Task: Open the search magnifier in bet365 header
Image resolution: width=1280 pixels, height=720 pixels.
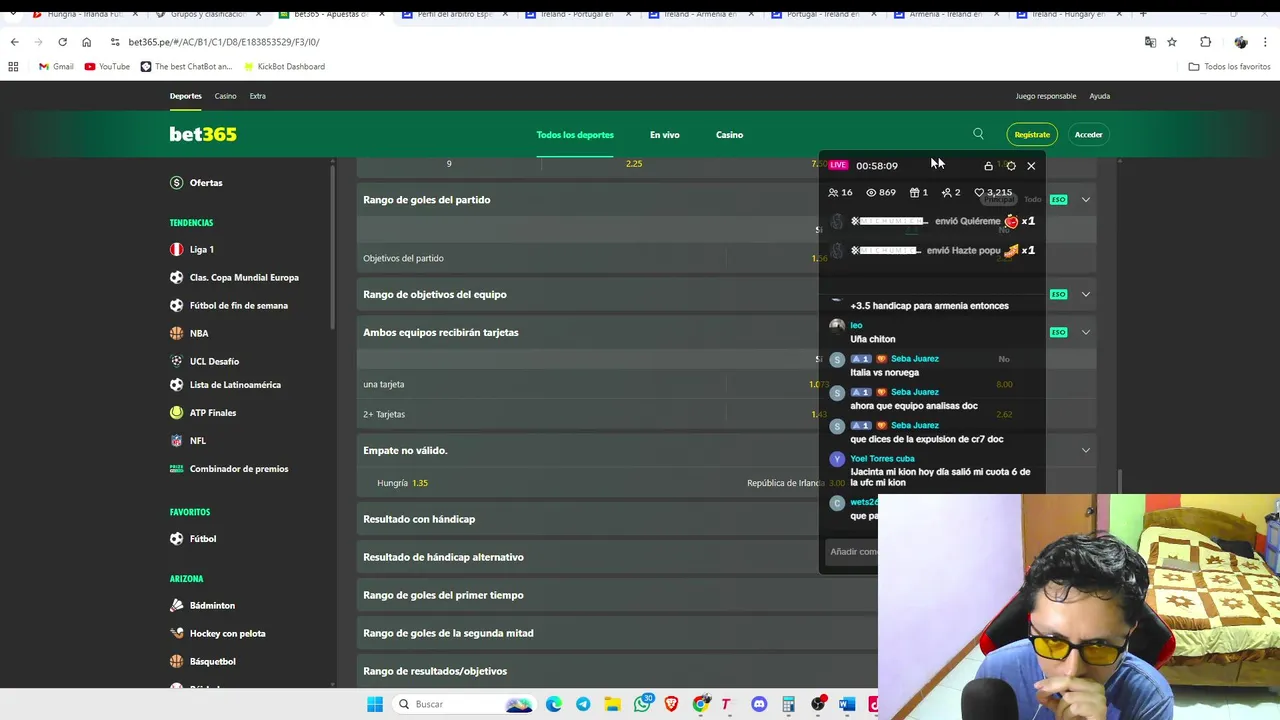Action: [978, 134]
